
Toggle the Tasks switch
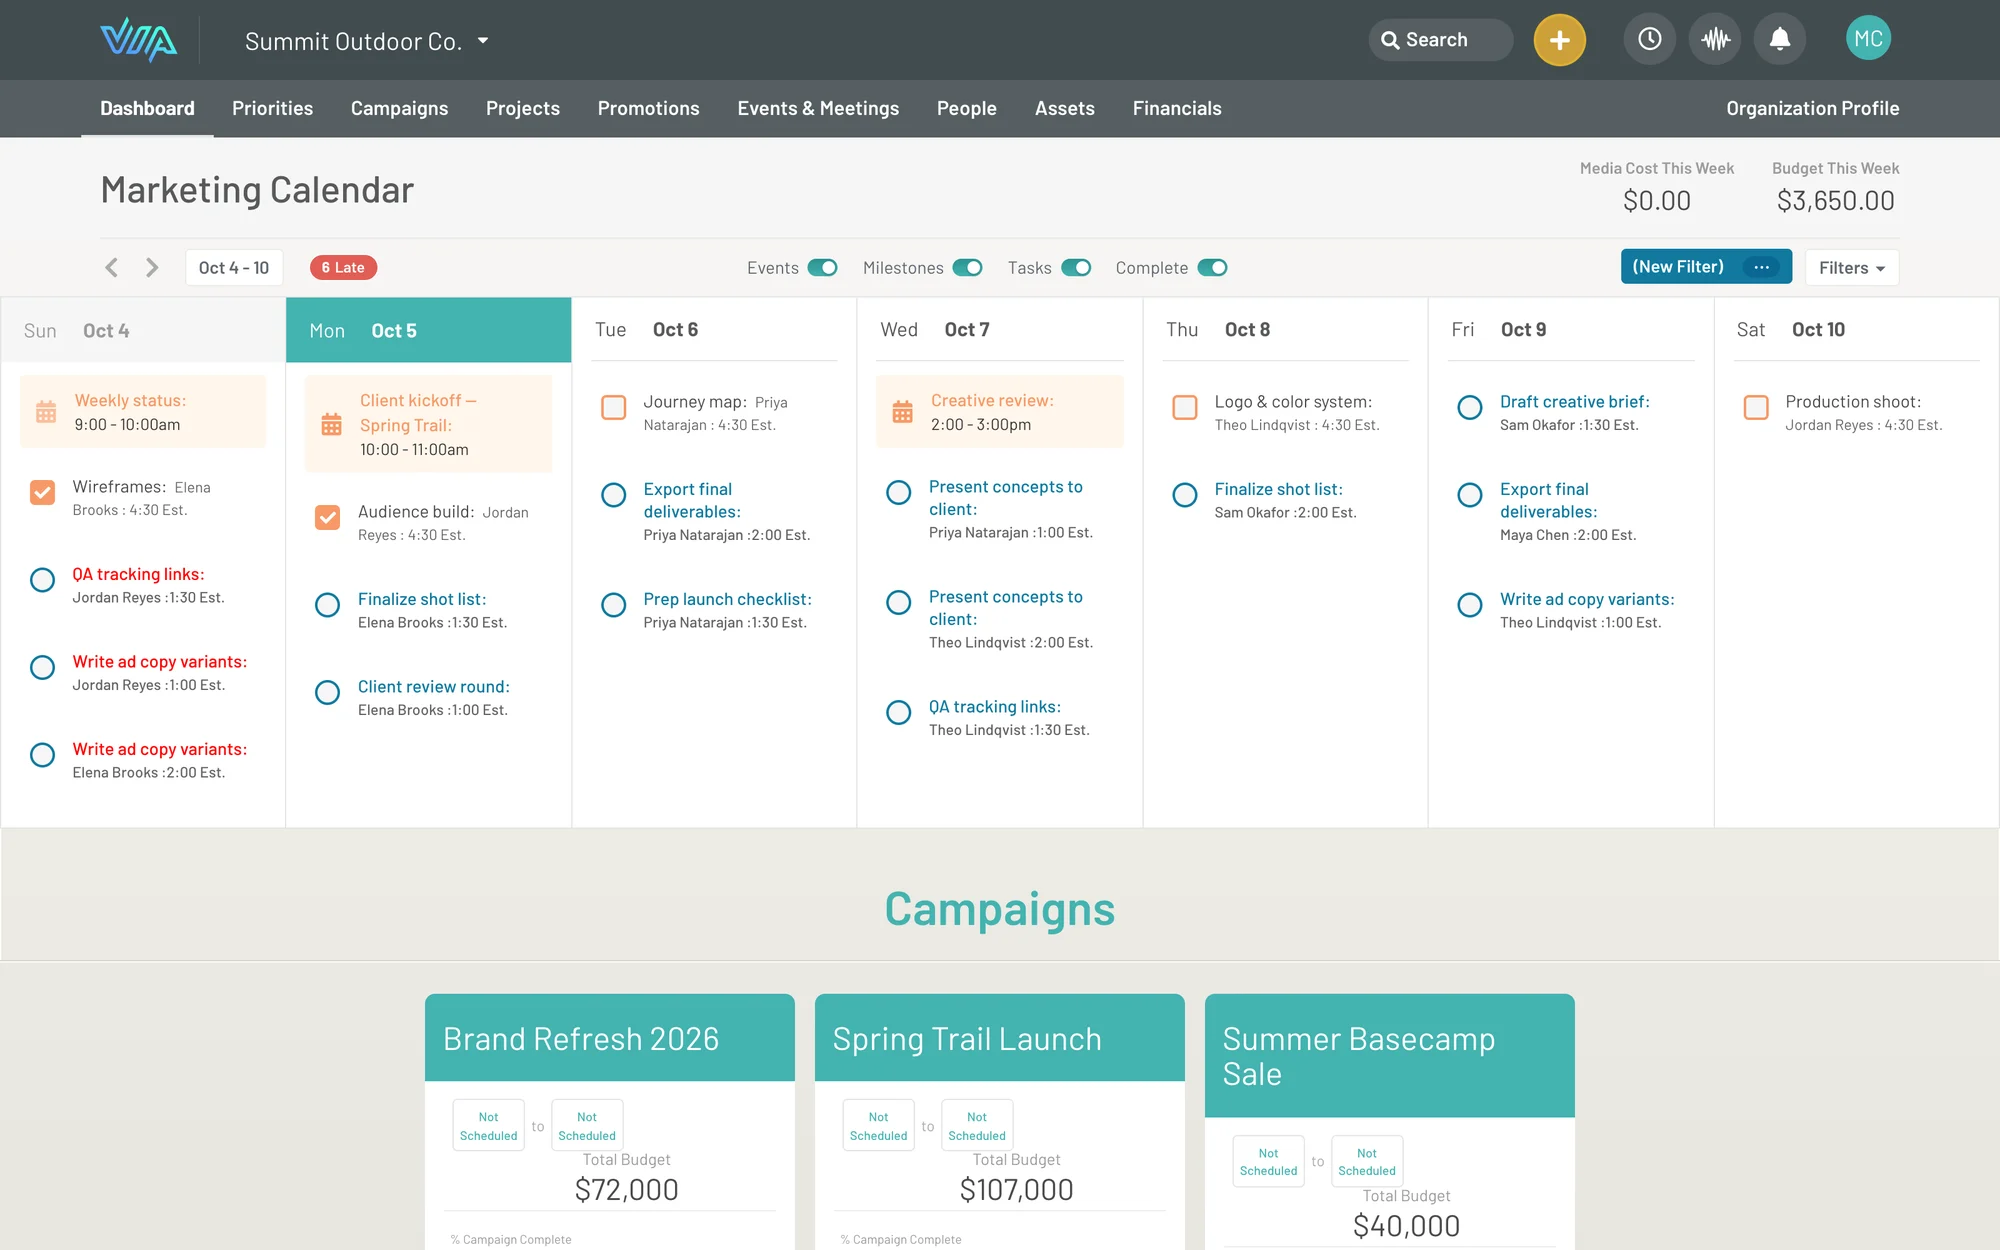tap(1076, 268)
